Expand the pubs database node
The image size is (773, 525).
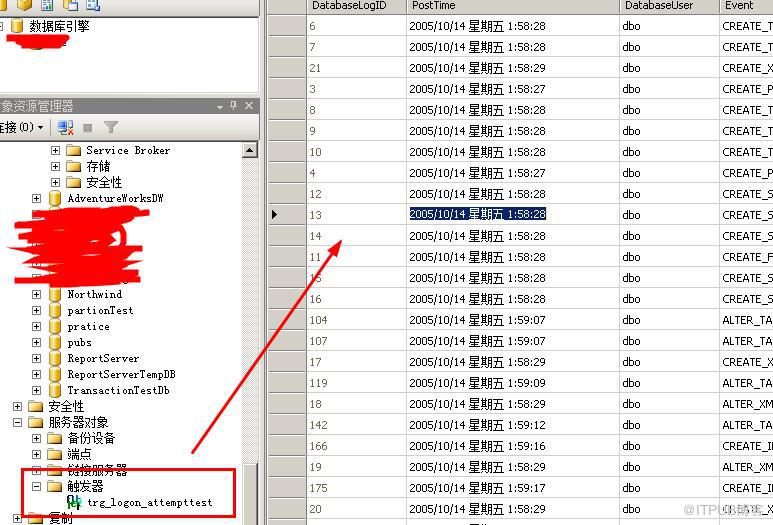[36, 343]
